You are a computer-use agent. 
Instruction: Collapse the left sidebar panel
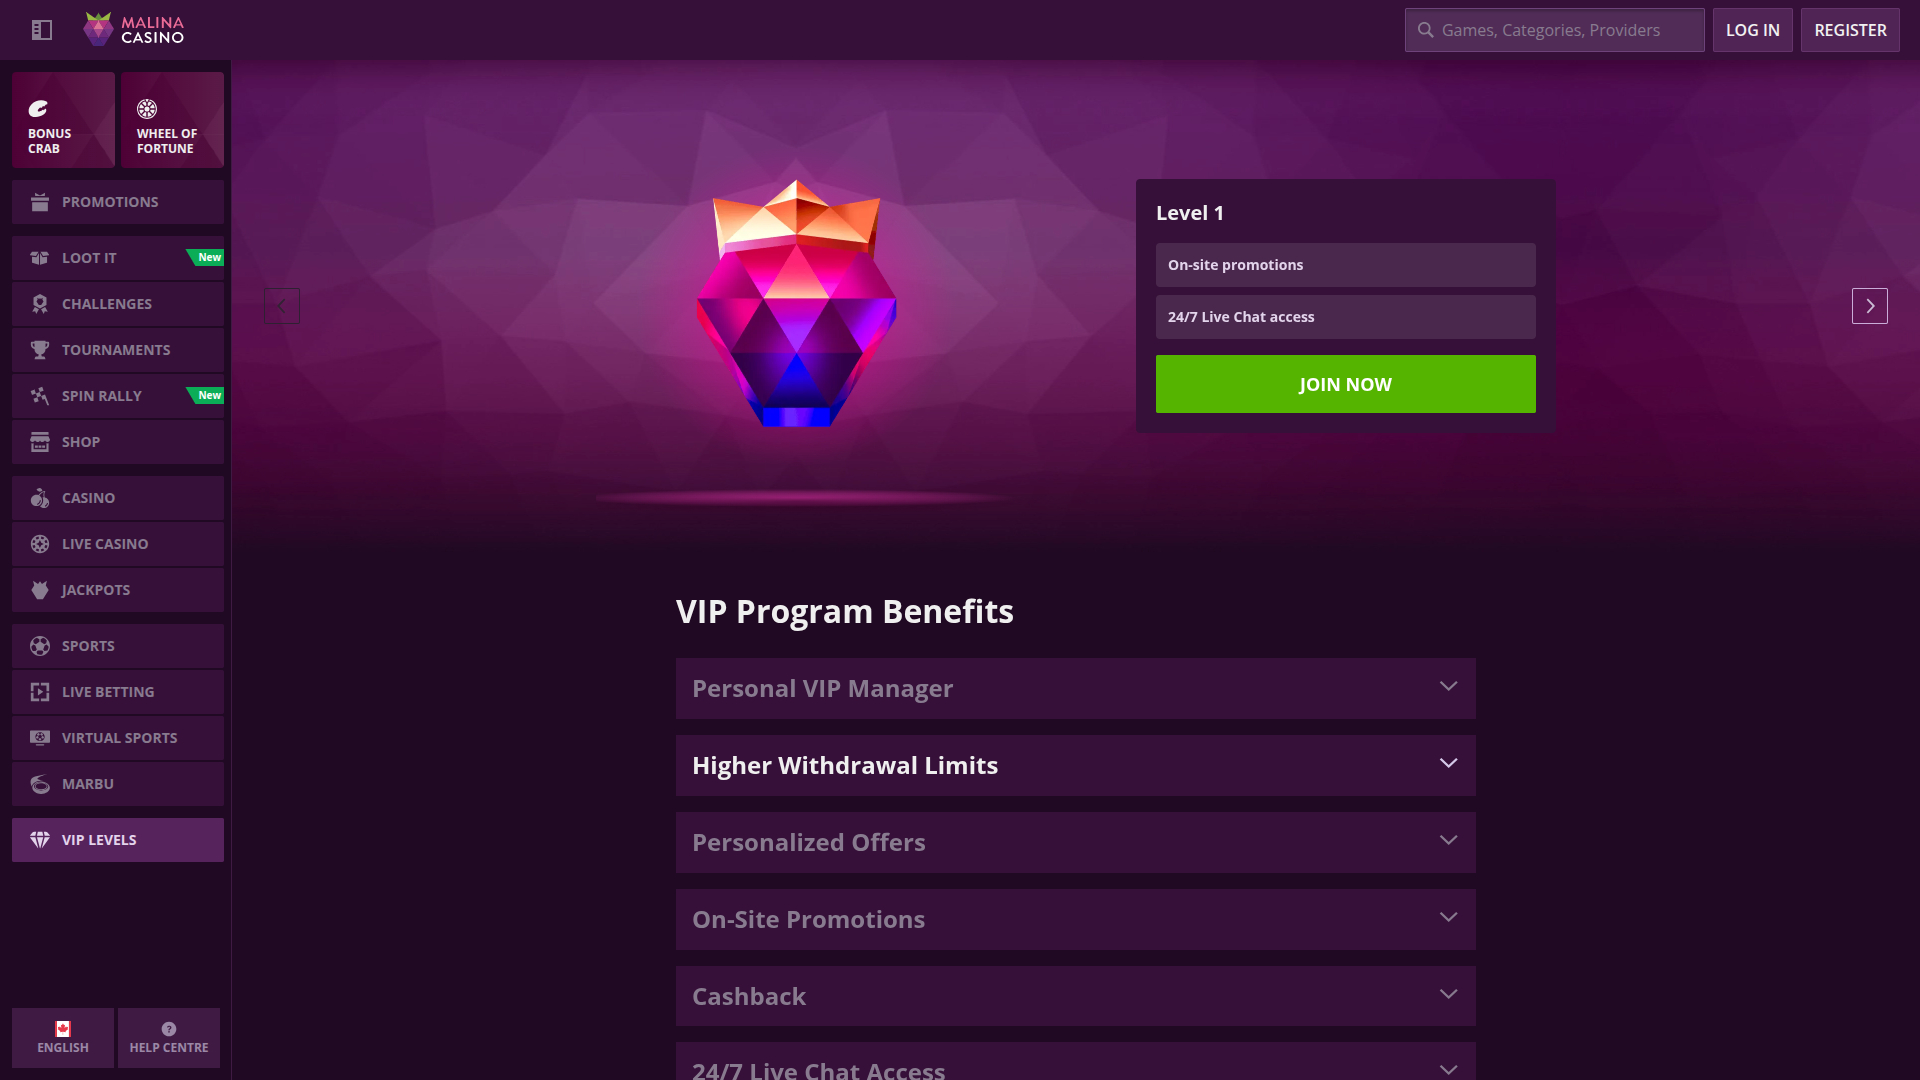tap(42, 30)
